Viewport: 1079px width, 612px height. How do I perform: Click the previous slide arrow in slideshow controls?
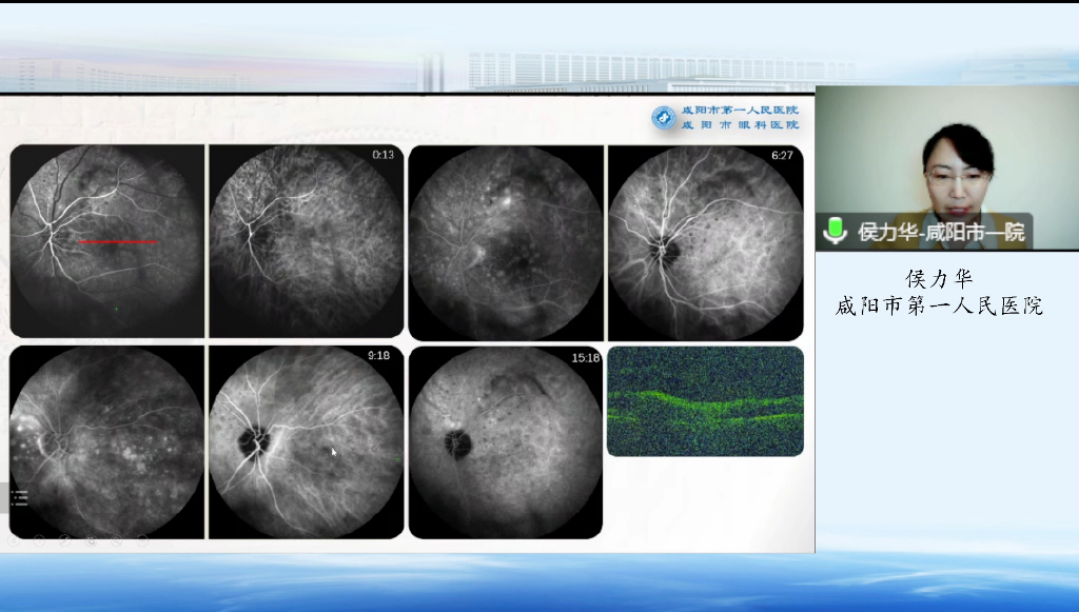tap(14, 540)
